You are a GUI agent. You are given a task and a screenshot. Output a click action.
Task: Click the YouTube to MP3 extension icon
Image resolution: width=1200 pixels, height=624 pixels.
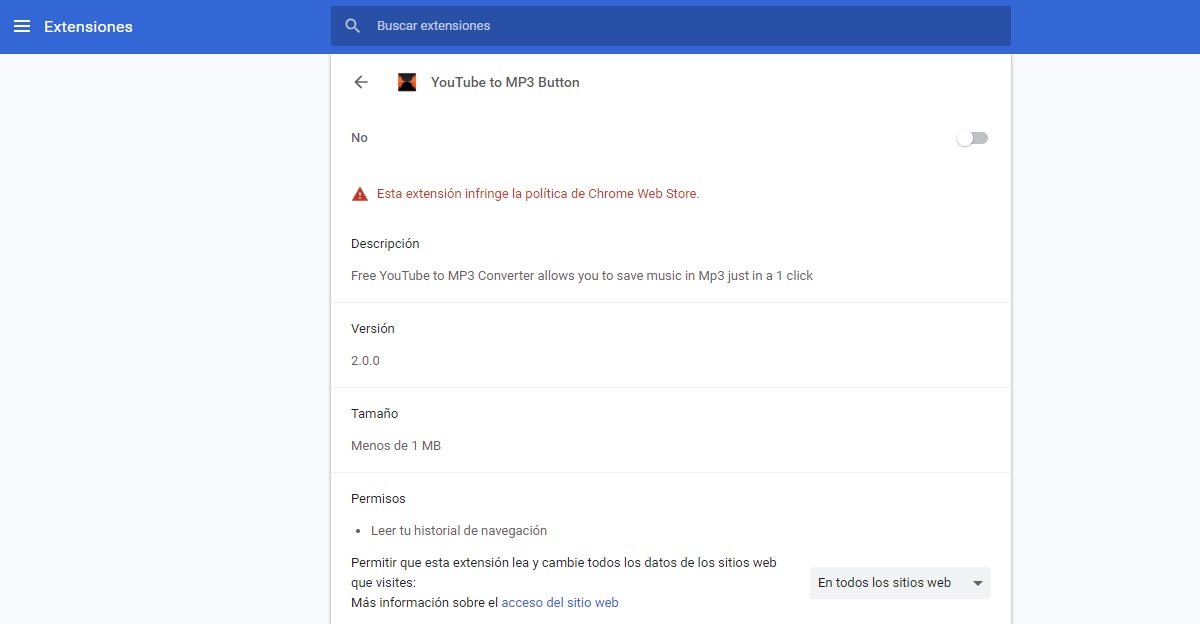[x=407, y=83]
